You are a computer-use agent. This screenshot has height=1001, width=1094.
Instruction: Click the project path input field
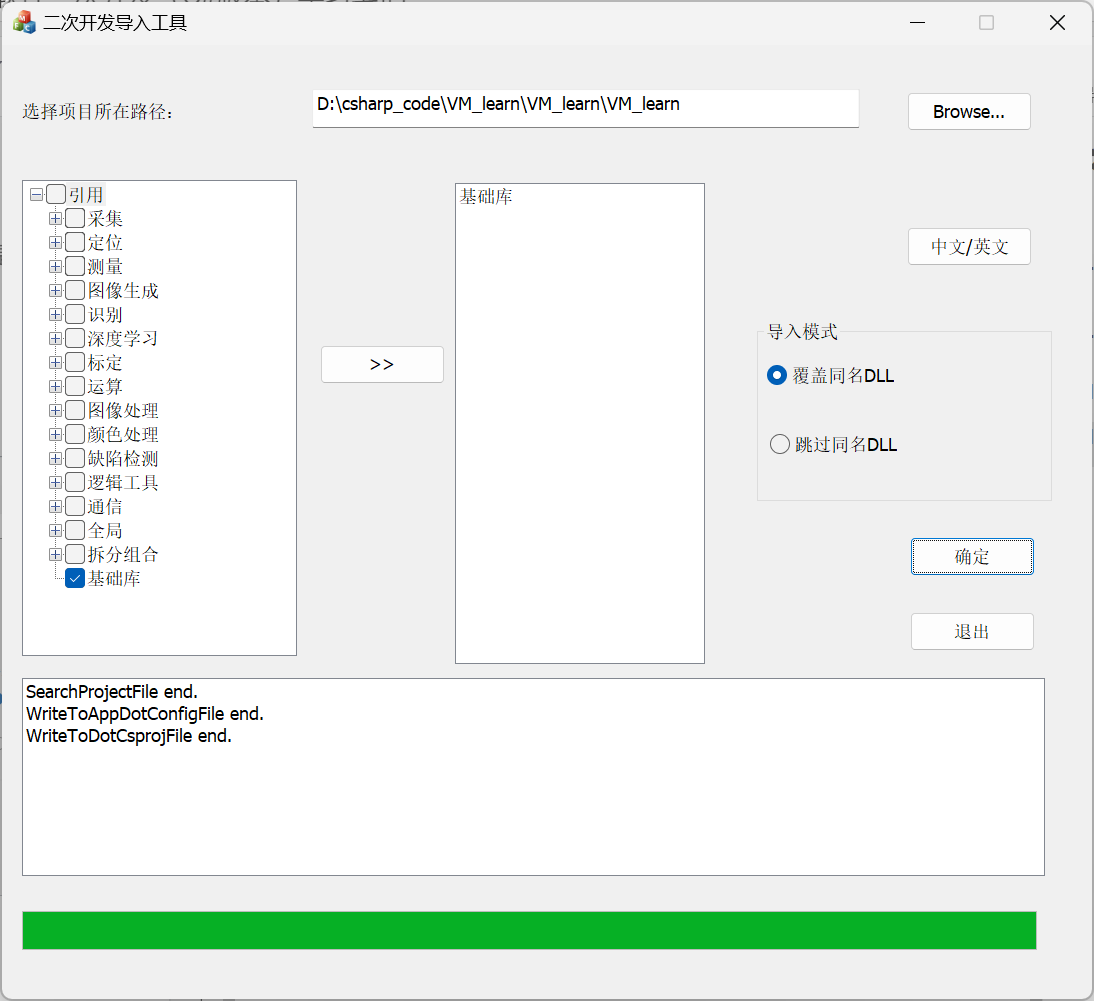pos(585,108)
